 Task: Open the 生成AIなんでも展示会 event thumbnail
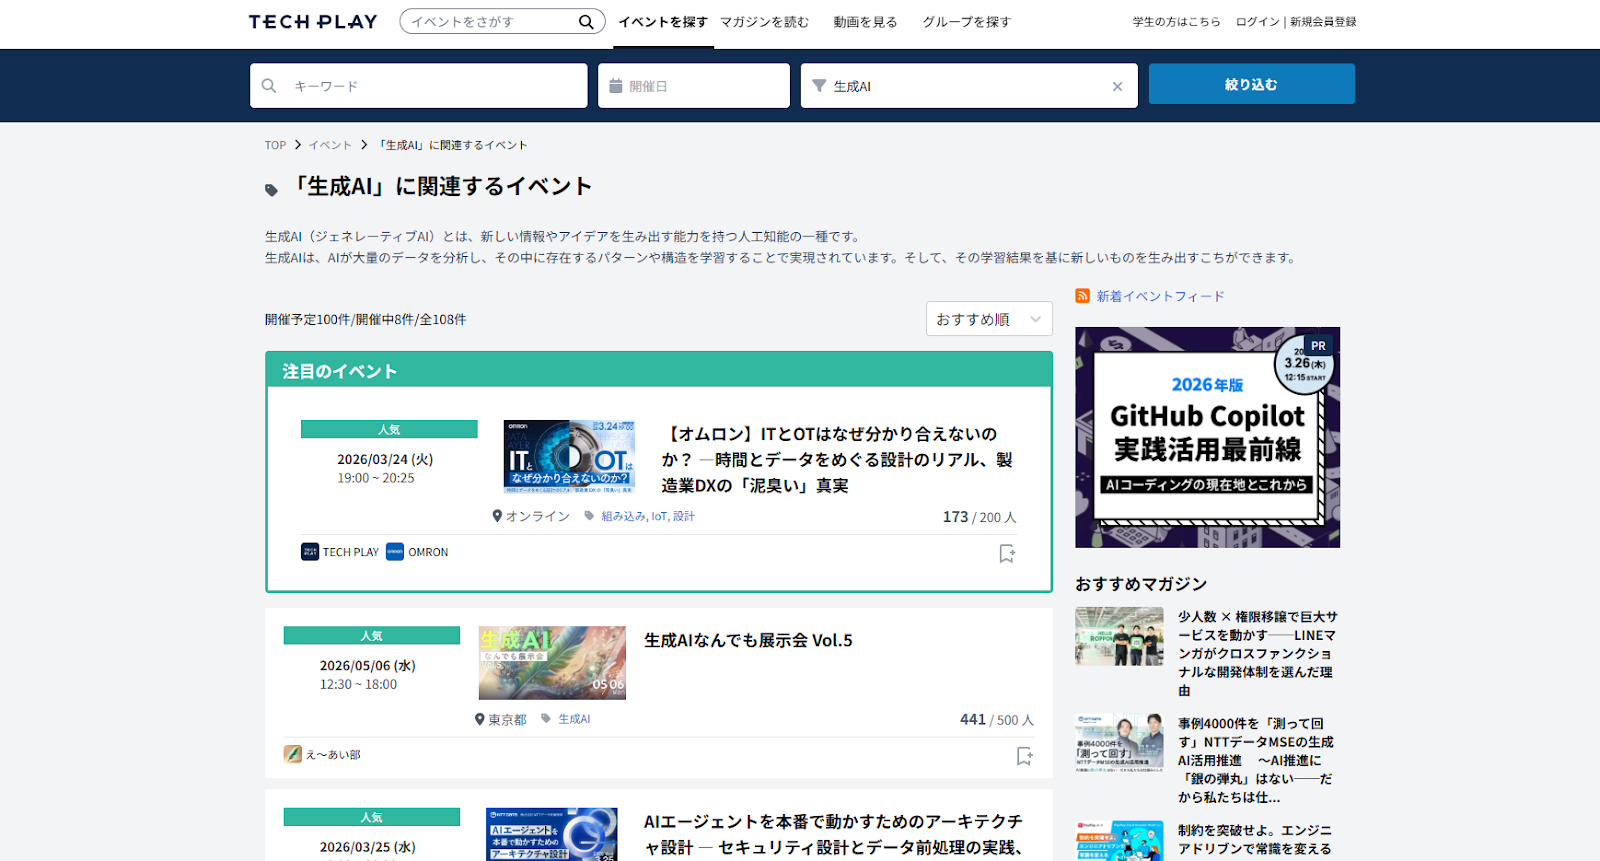pyautogui.click(x=552, y=662)
